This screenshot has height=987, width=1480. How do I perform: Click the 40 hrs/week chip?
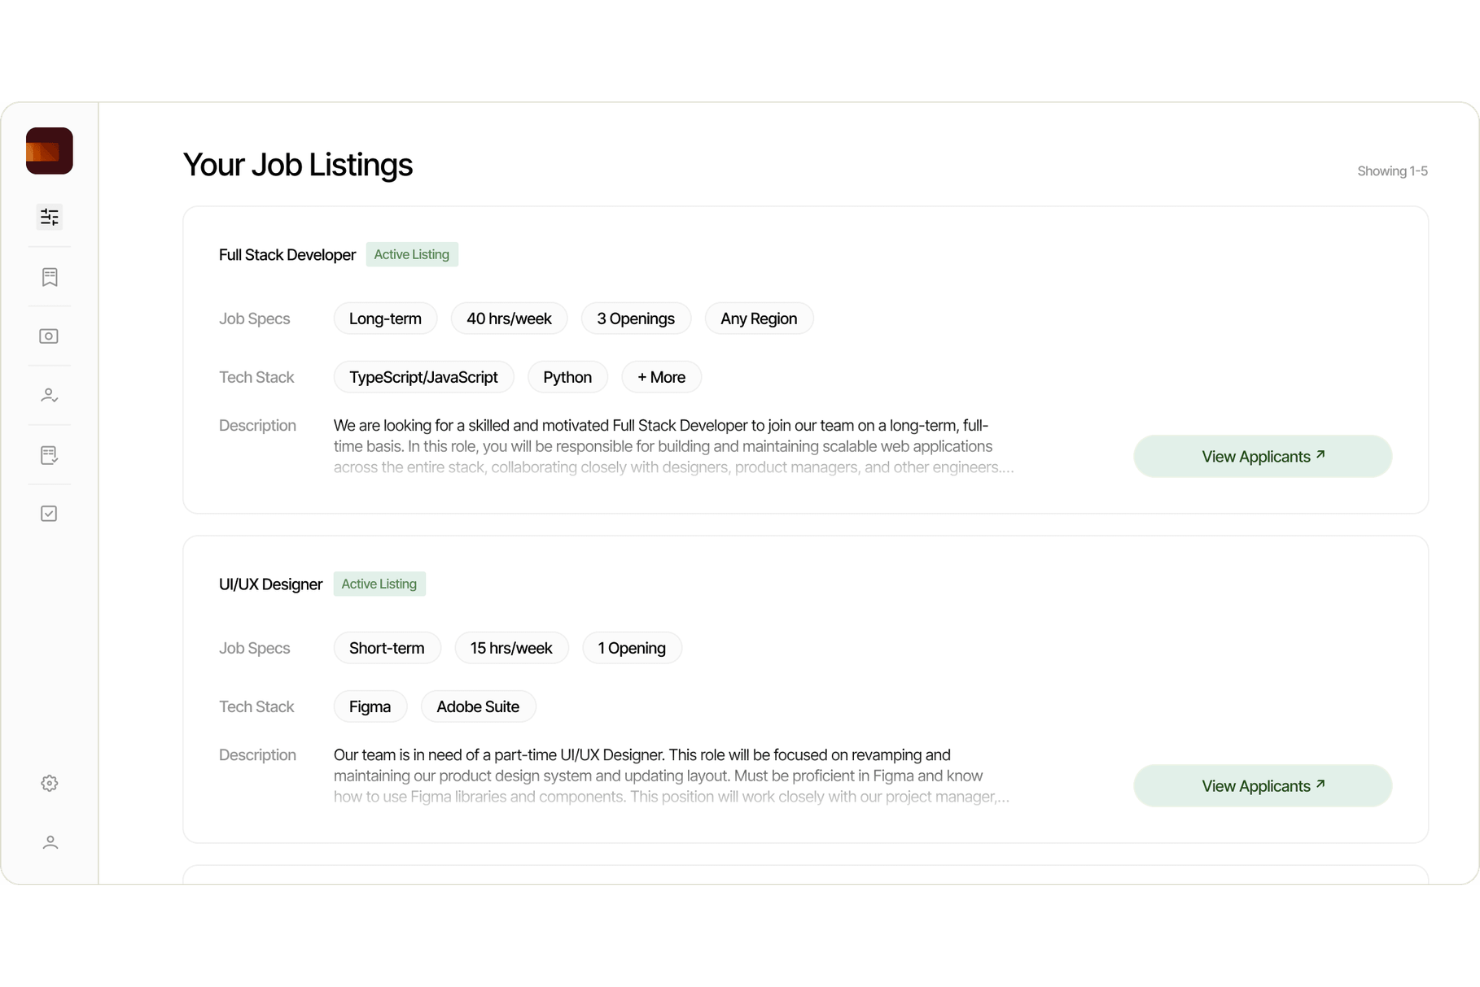pyautogui.click(x=509, y=319)
